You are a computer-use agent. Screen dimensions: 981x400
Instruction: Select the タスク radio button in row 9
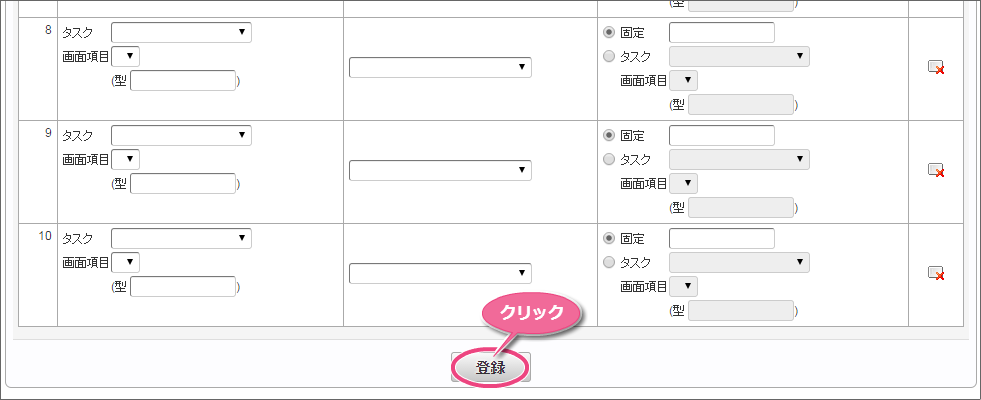(x=609, y=160)
